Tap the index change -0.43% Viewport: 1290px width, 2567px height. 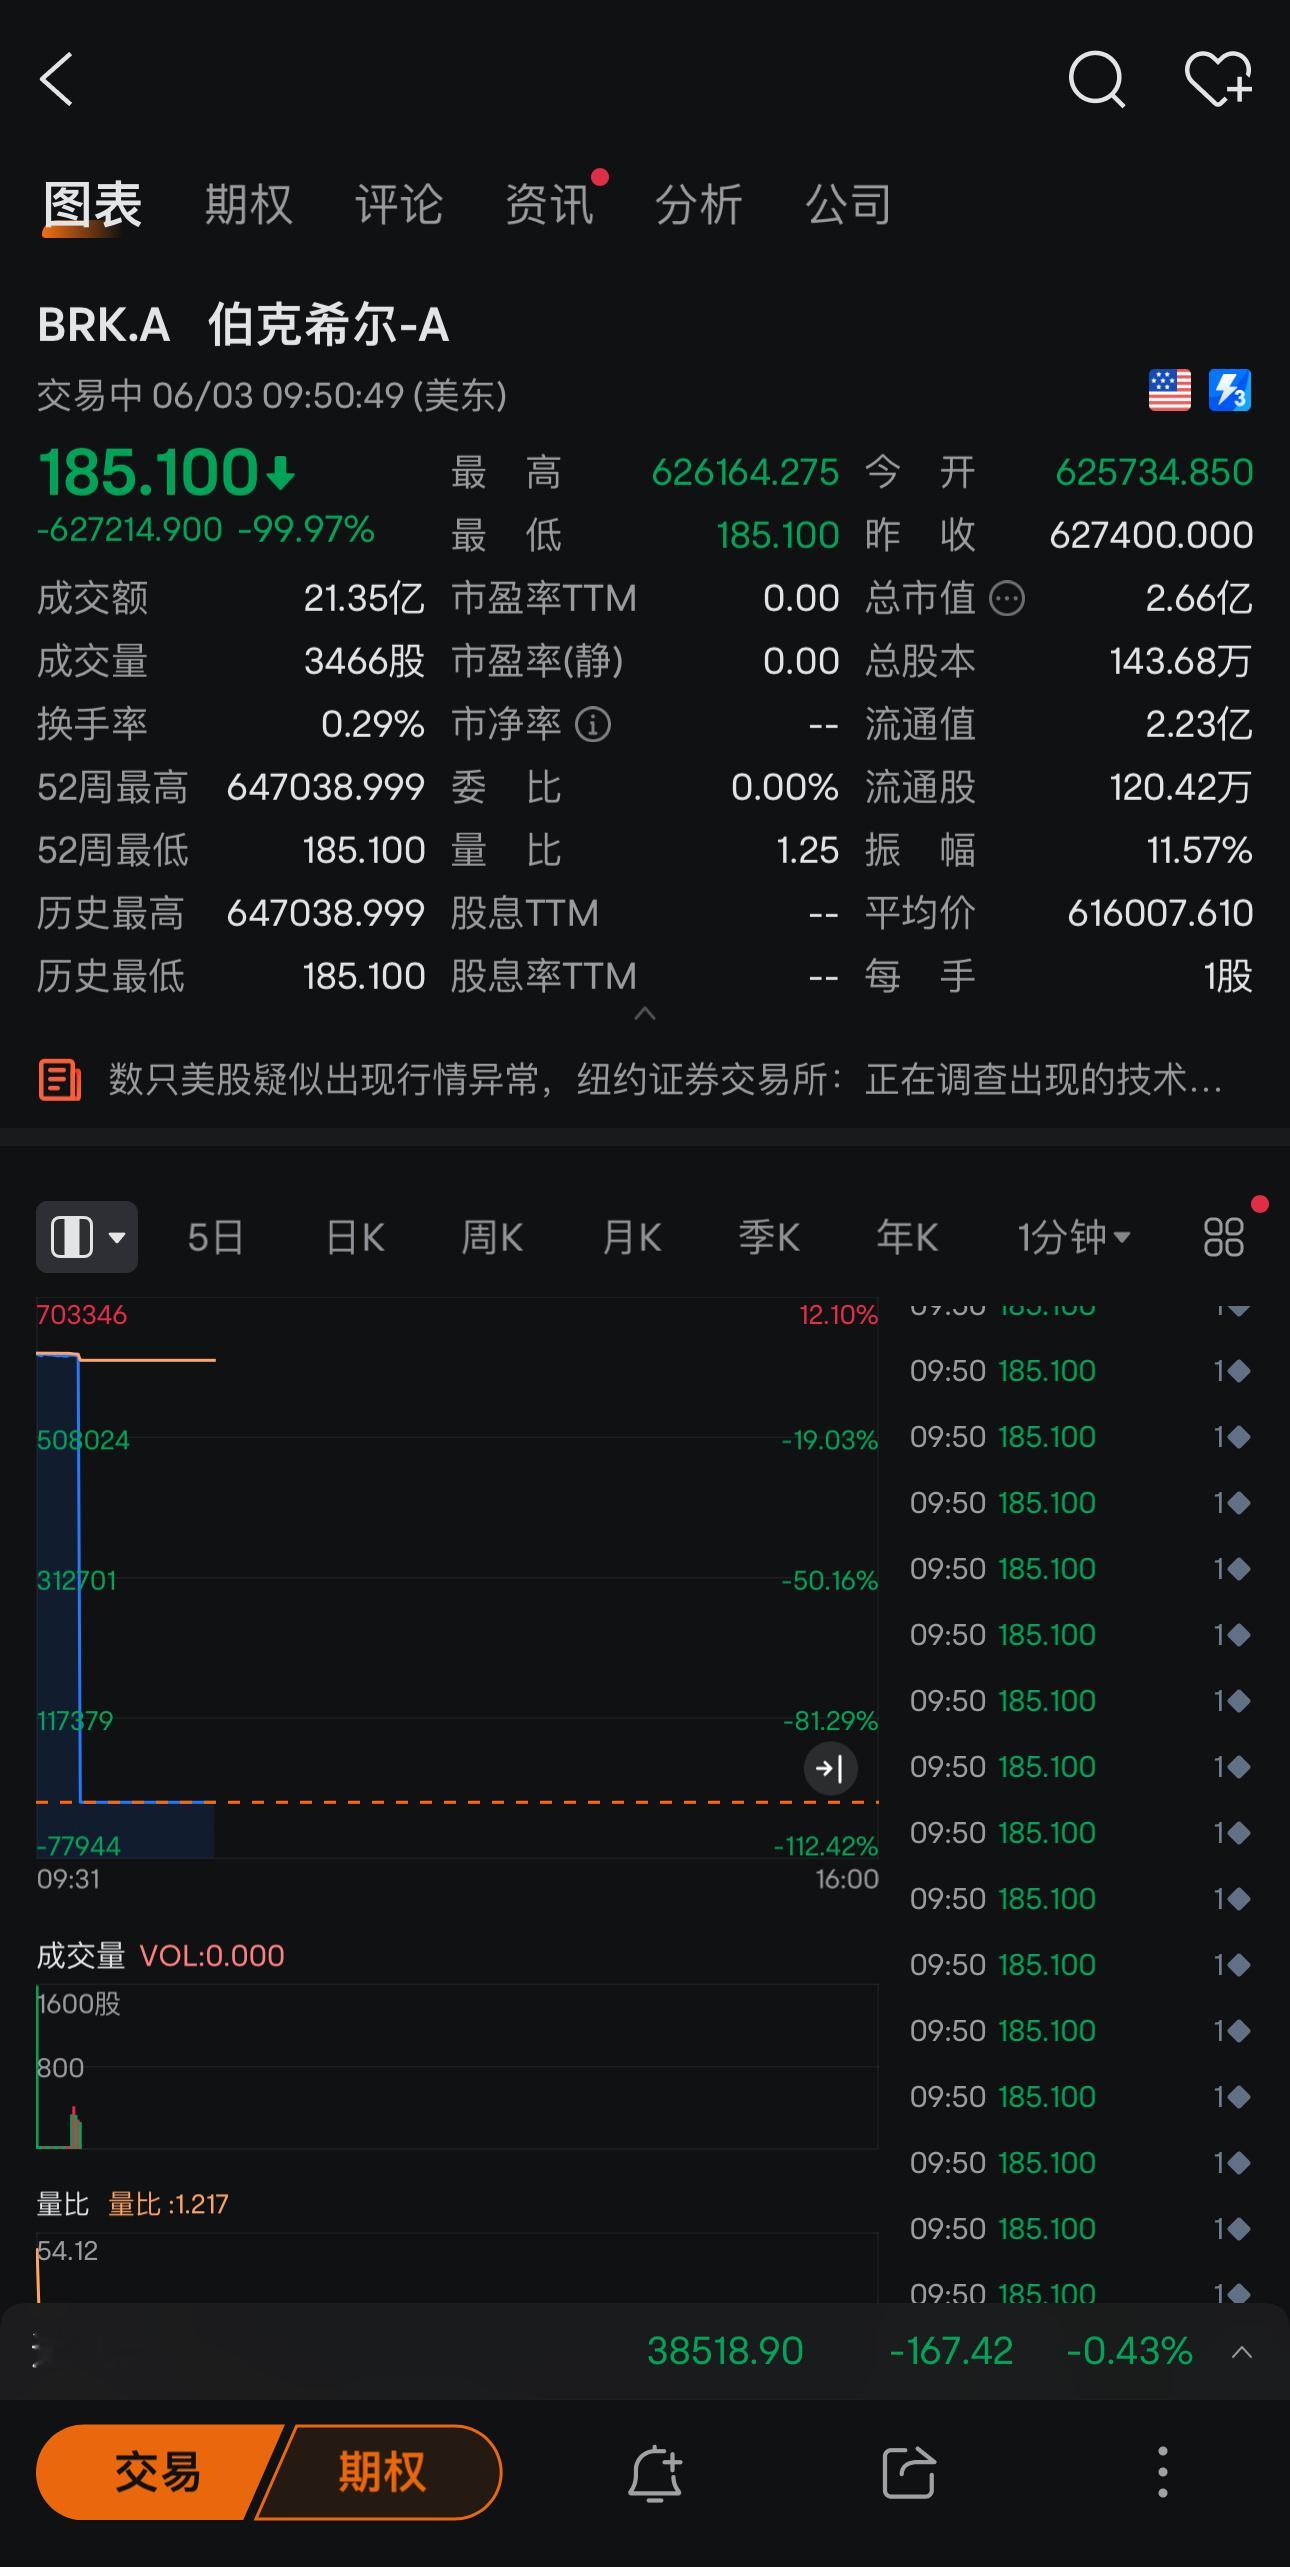pyautogui.click(x=1129, y=2351)
